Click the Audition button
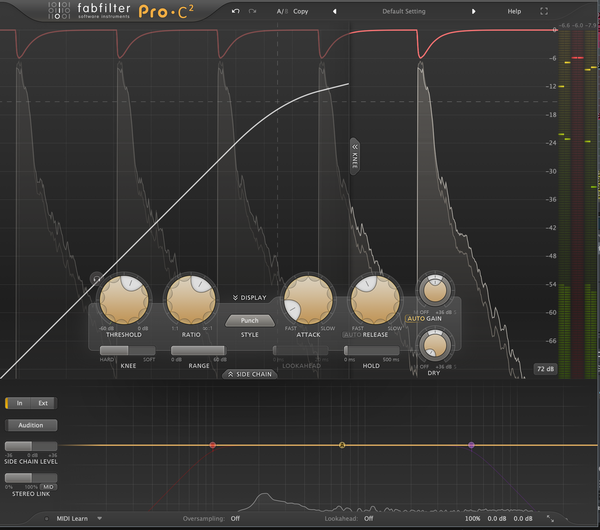This screenshot has height=530, width=600. (31, 425)
